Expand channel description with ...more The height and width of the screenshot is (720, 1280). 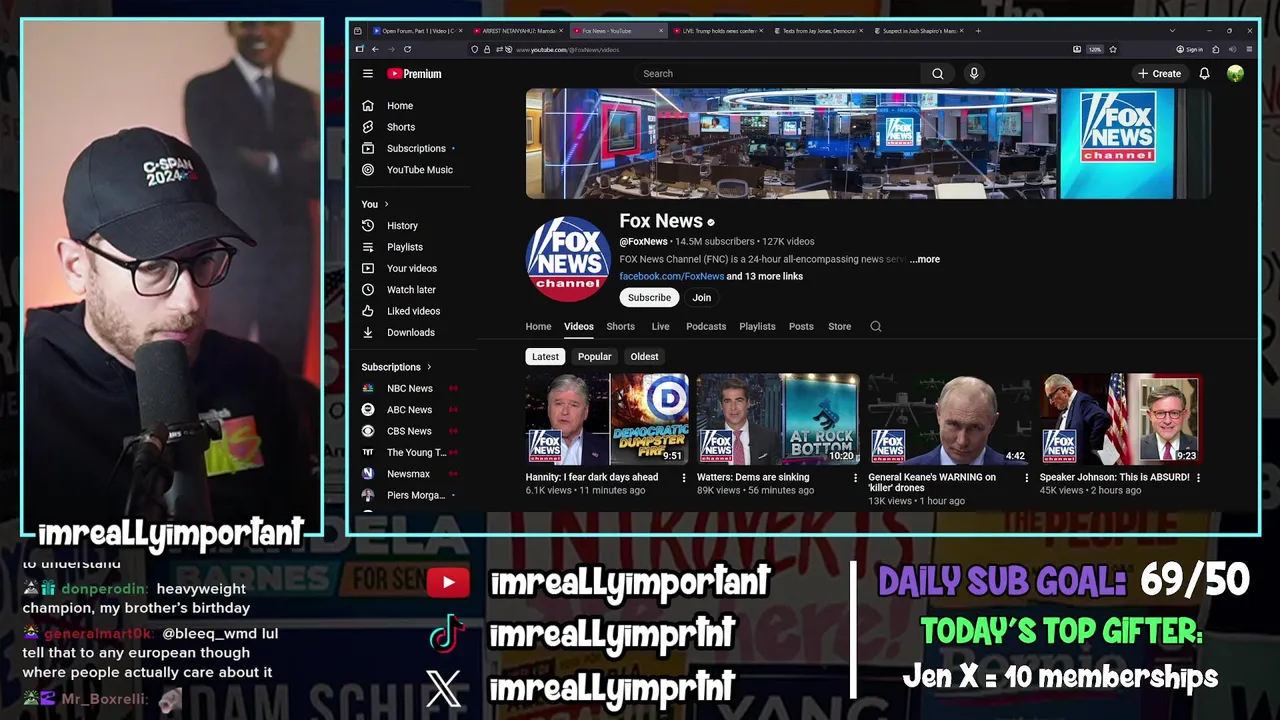[x=925, y=259]
